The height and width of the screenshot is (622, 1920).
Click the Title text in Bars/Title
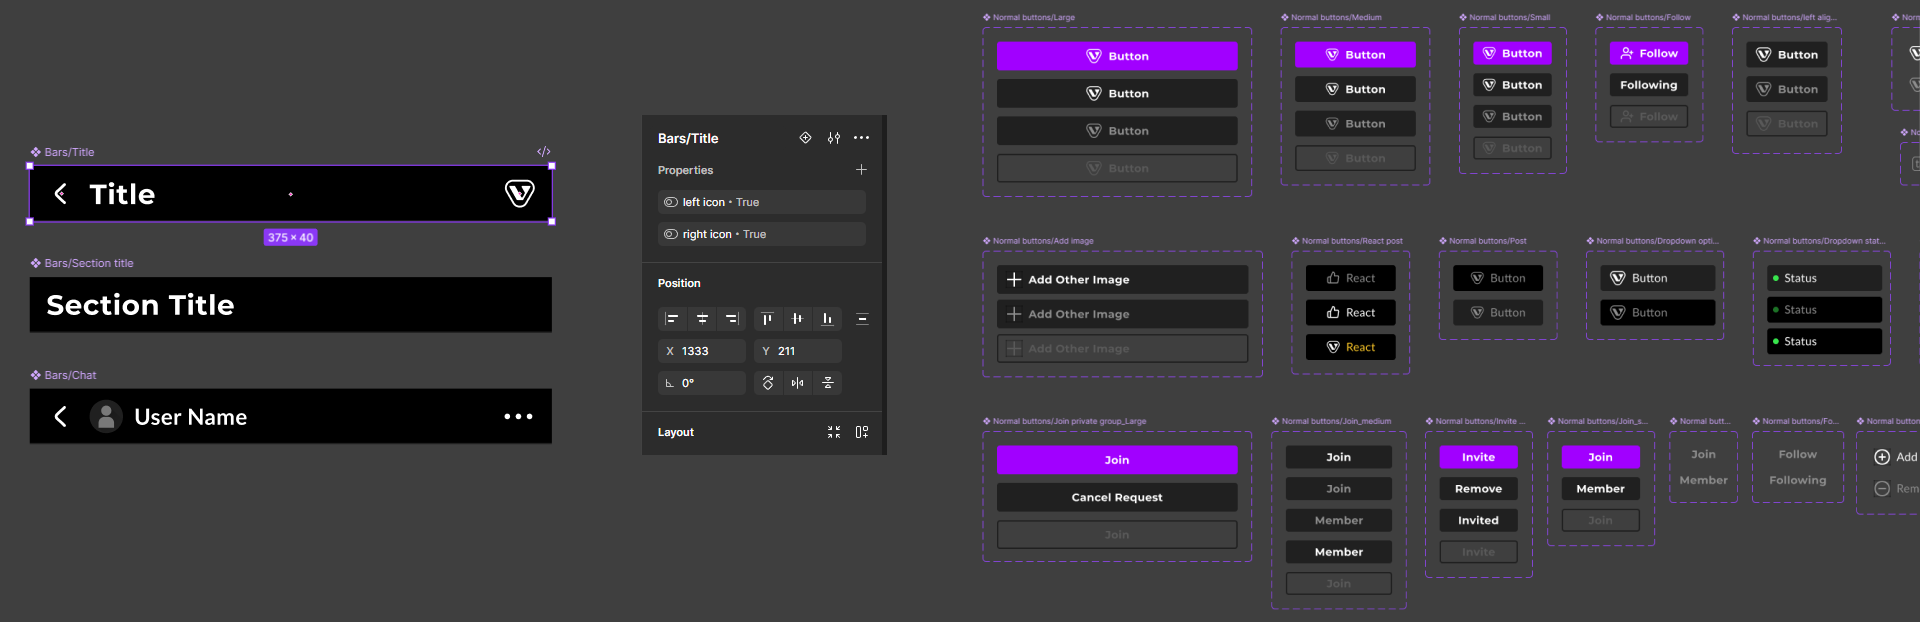[122, 194]
